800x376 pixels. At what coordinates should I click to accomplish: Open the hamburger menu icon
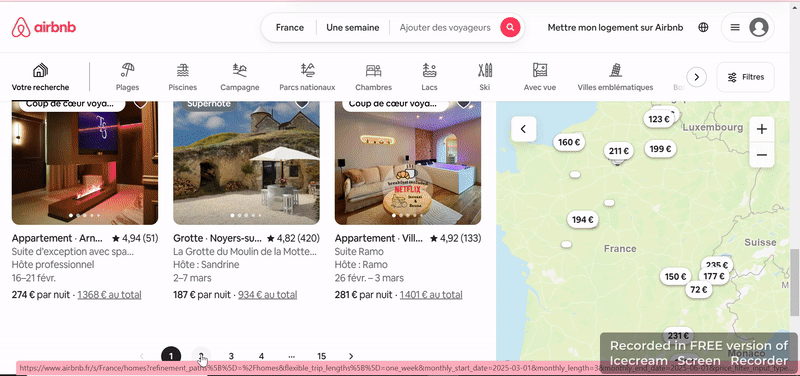click(x=735, y=28)
